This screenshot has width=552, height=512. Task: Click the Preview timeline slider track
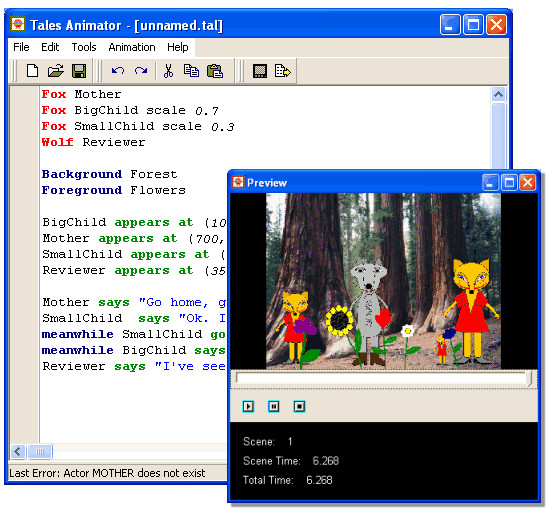pyautogui.click(x=381, y=378)
